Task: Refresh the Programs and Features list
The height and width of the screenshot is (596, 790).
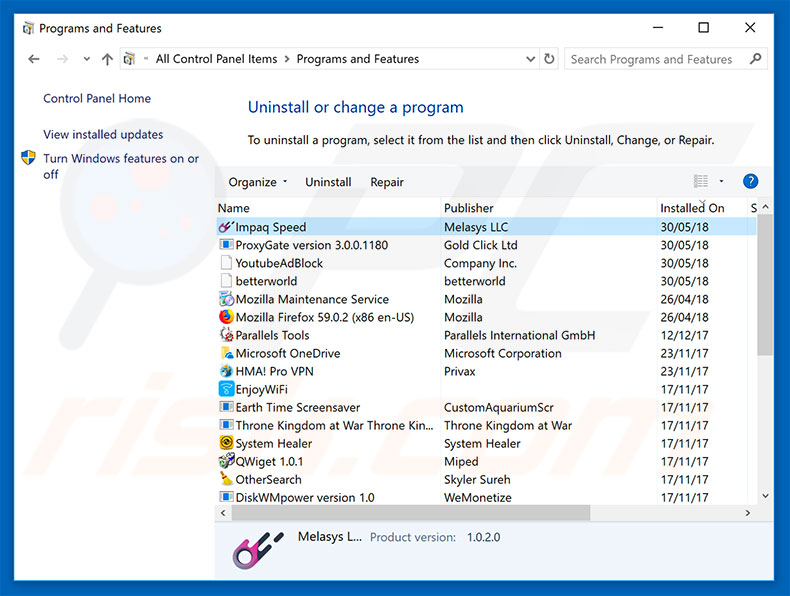Action: 549,59
